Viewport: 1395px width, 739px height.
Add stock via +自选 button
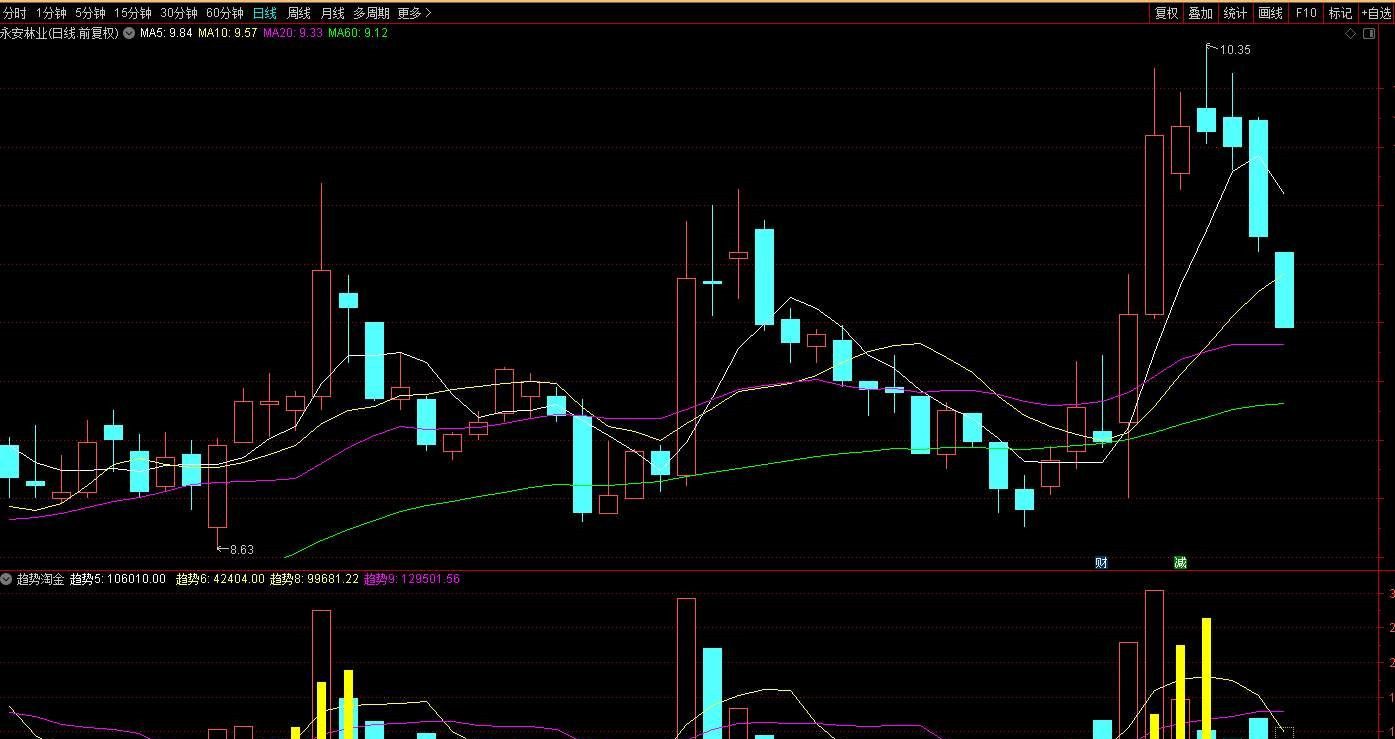click(x=1376, y=13)
